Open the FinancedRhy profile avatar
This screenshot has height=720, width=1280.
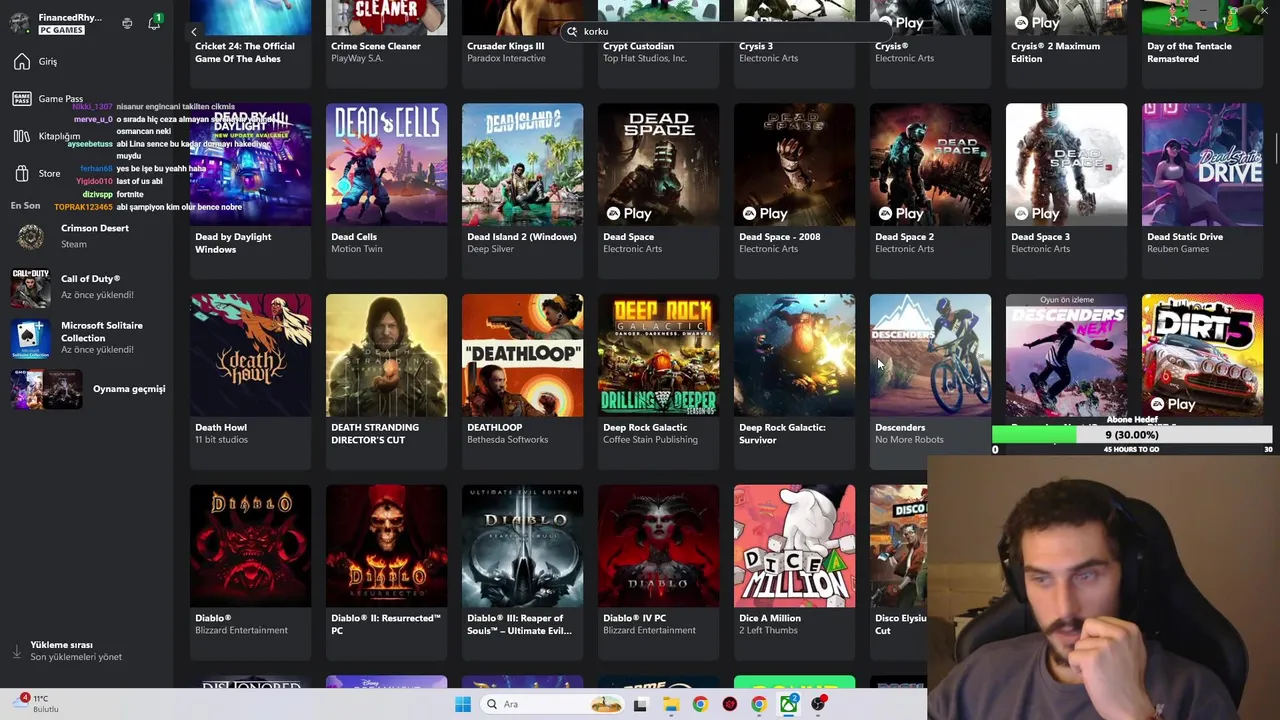click(x=19, y=23)
